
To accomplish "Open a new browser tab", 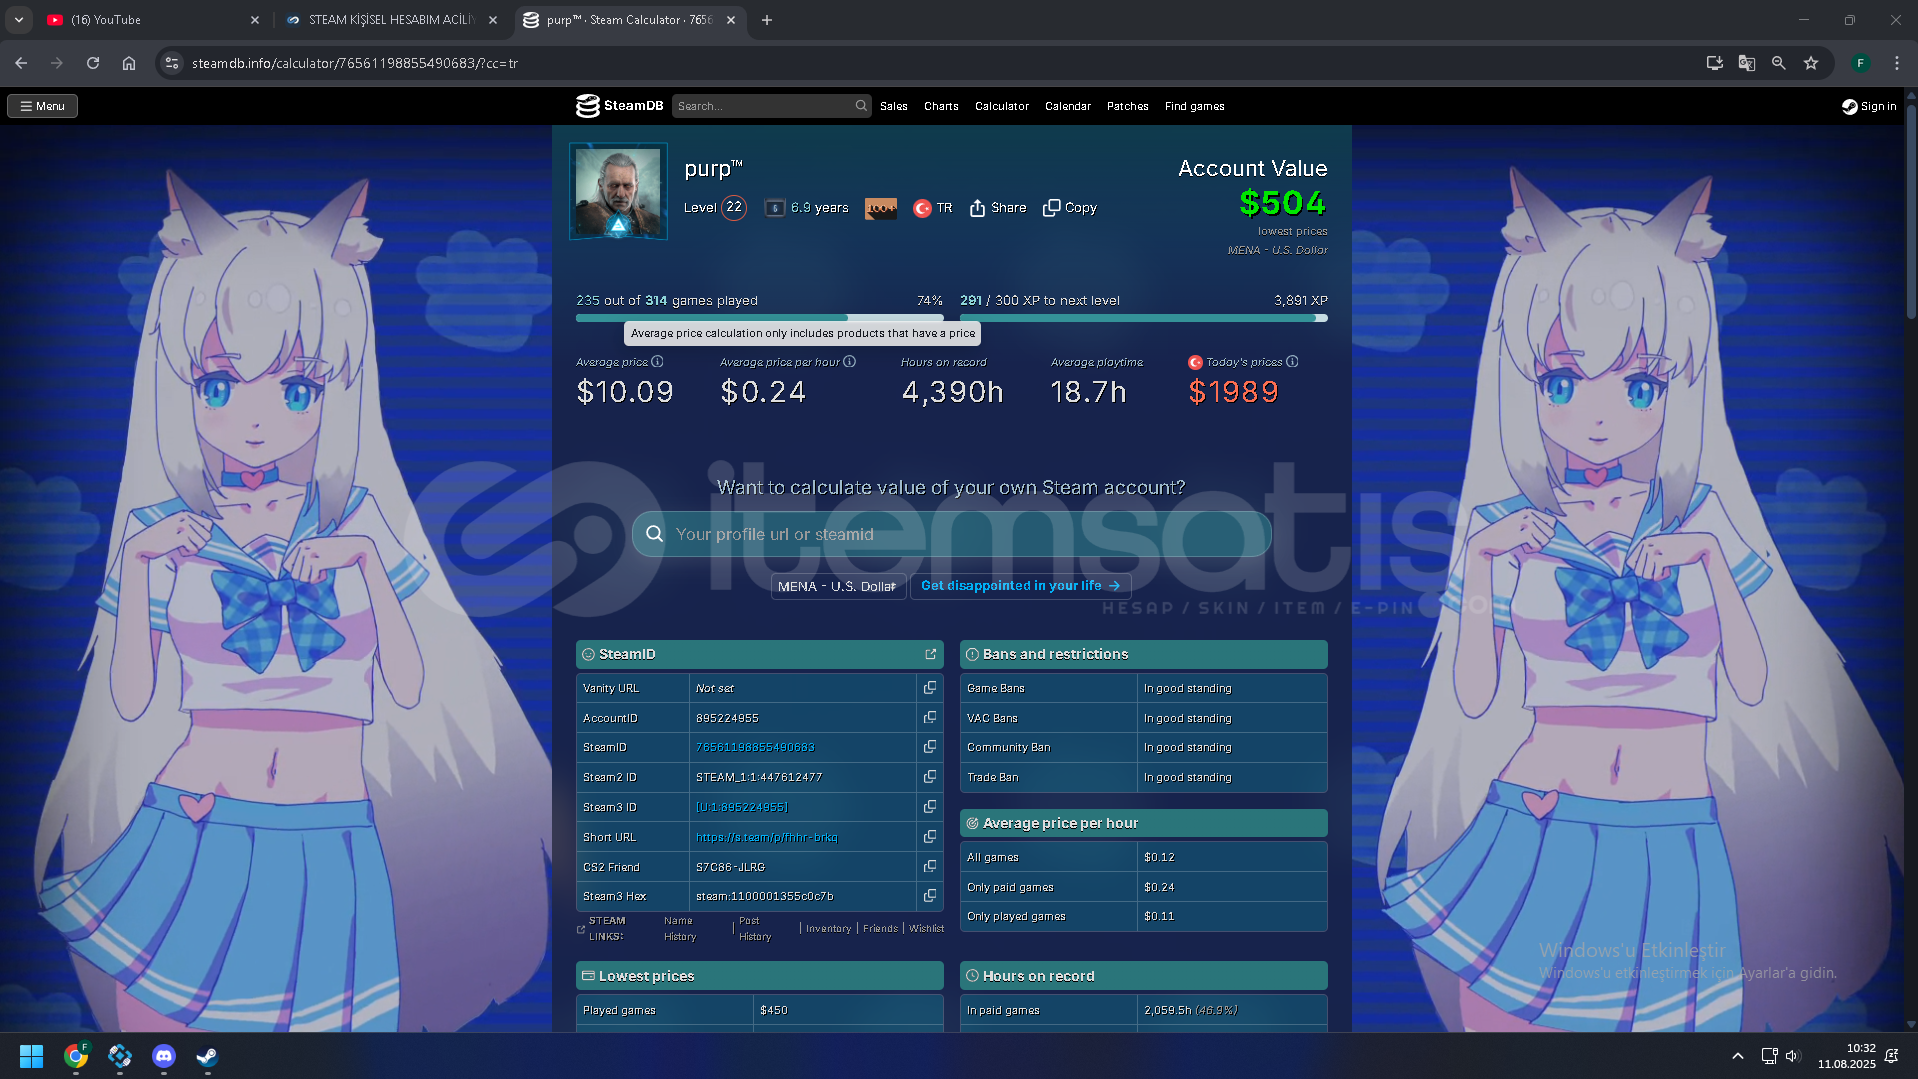I will tap(767, 20).
